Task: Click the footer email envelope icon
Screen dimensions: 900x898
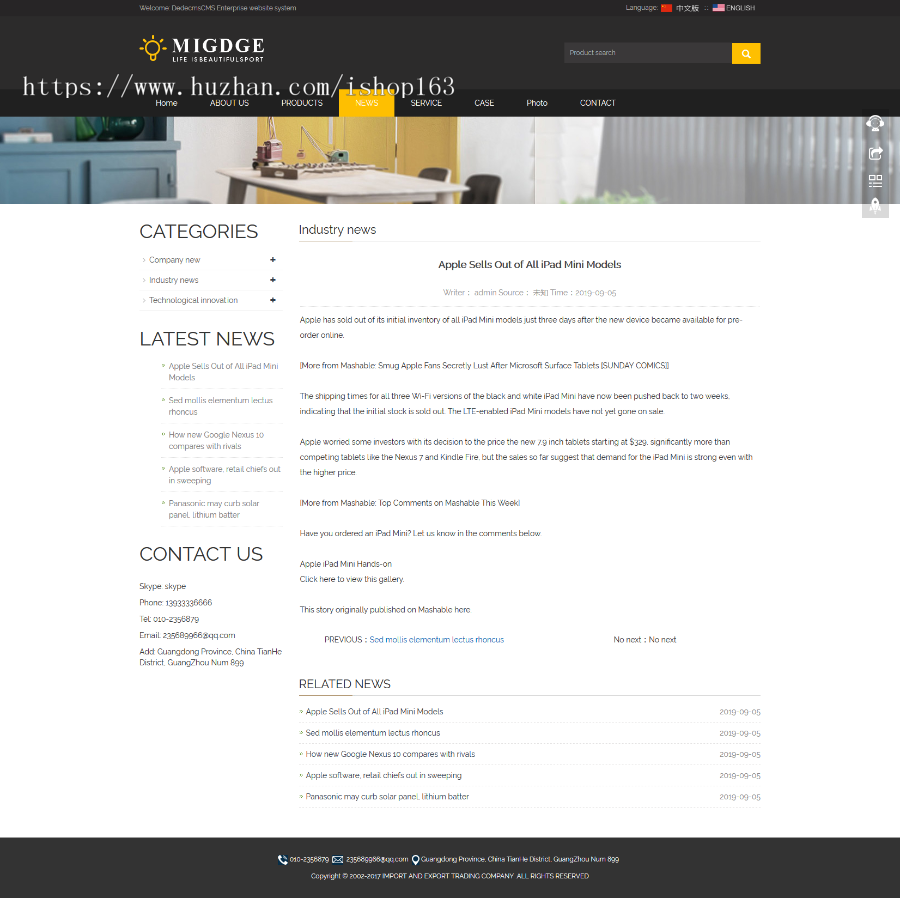Action: tap(338, 860)
